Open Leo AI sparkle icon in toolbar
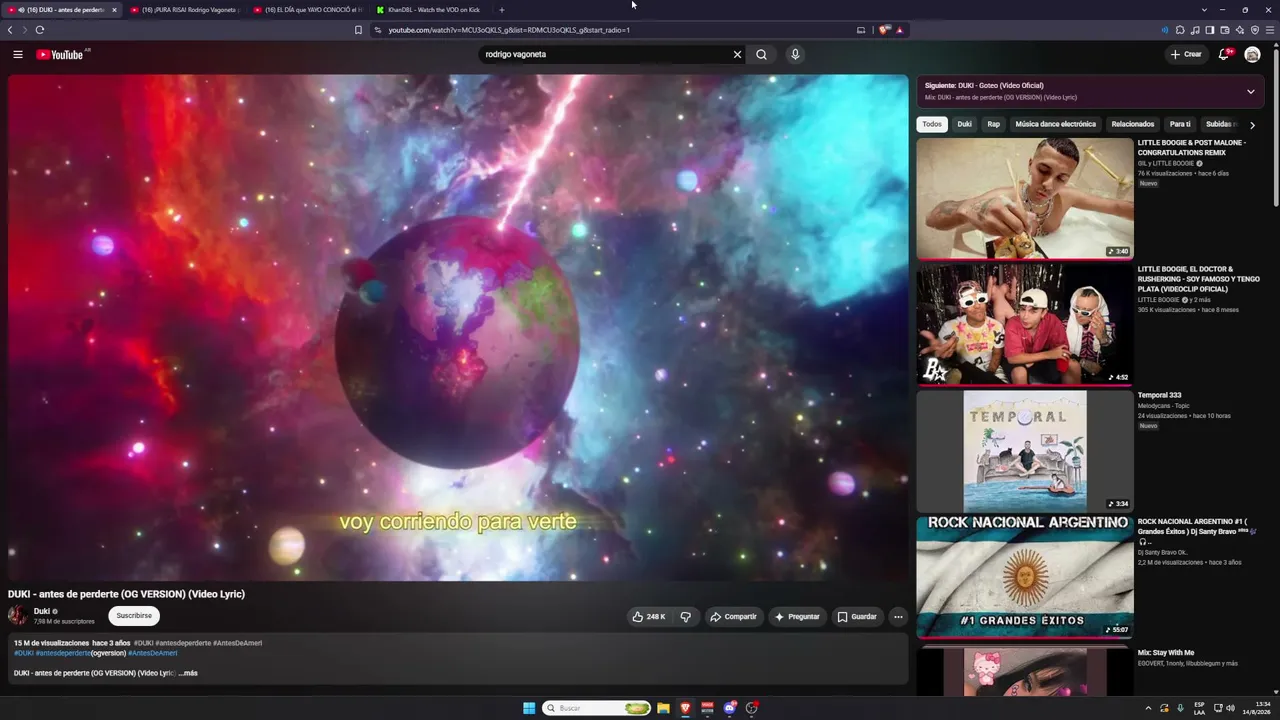The width and height of the screenshot is (1280, 720). (x=1240, y=30)
